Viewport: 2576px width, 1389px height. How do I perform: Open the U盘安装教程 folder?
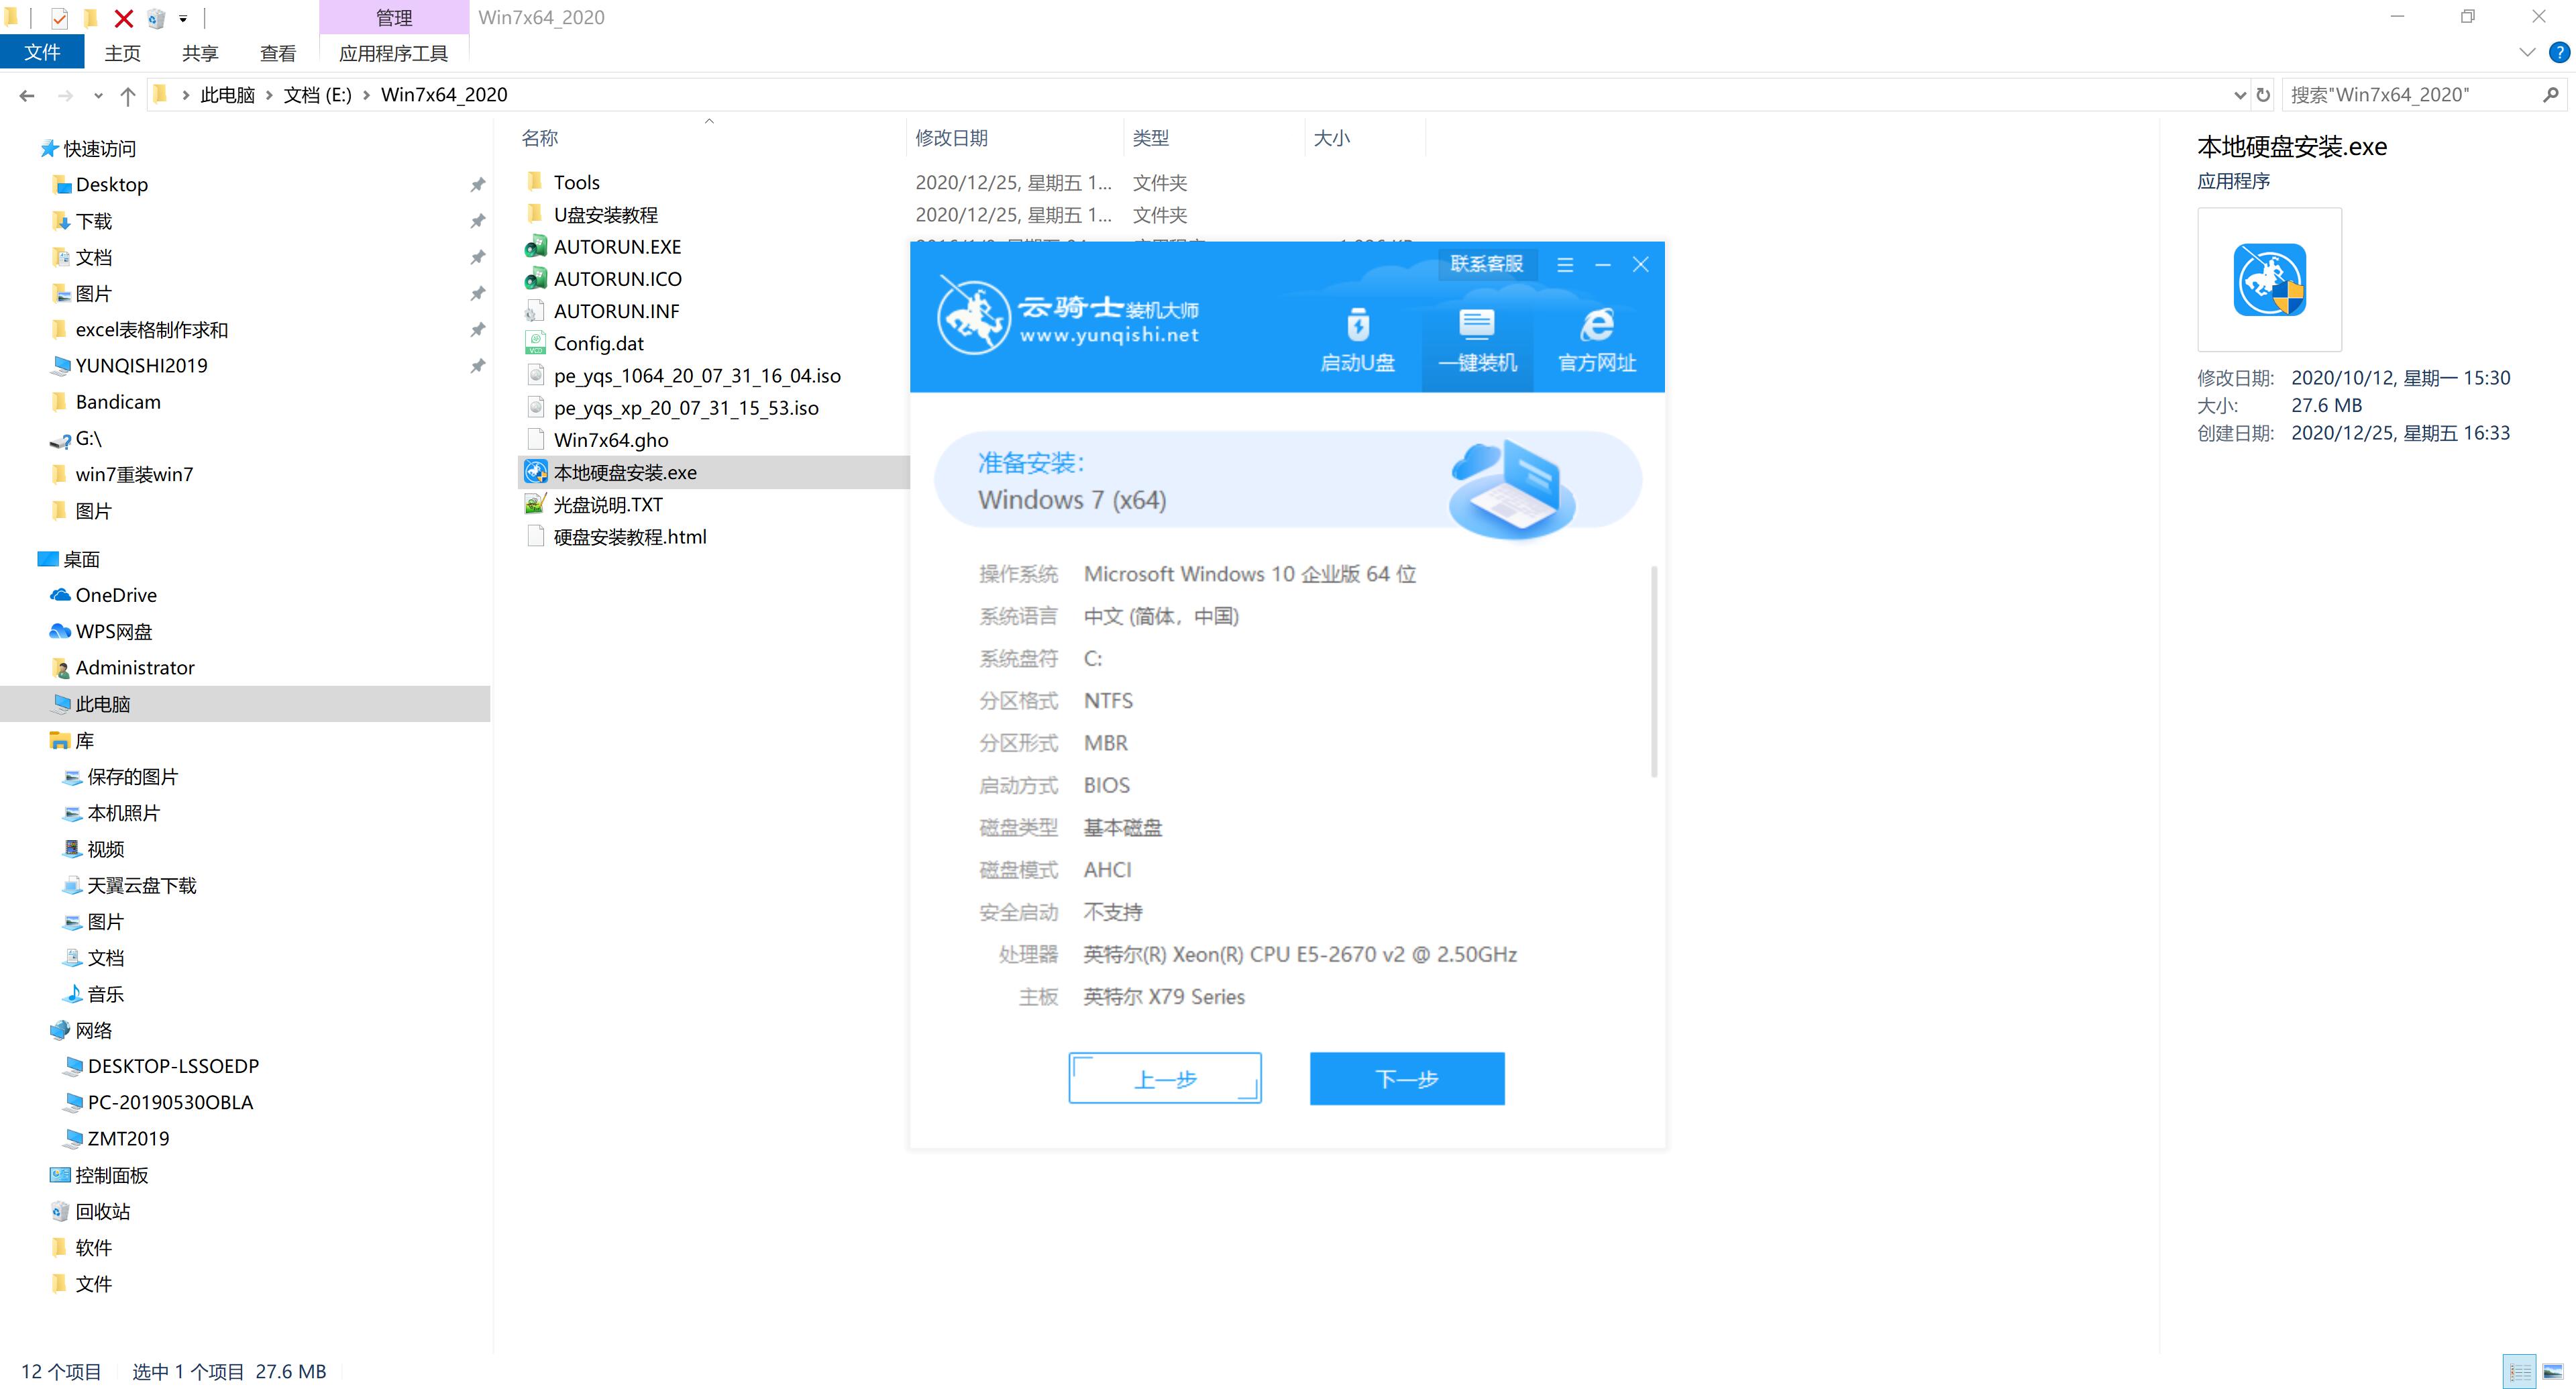pos(608,214)
